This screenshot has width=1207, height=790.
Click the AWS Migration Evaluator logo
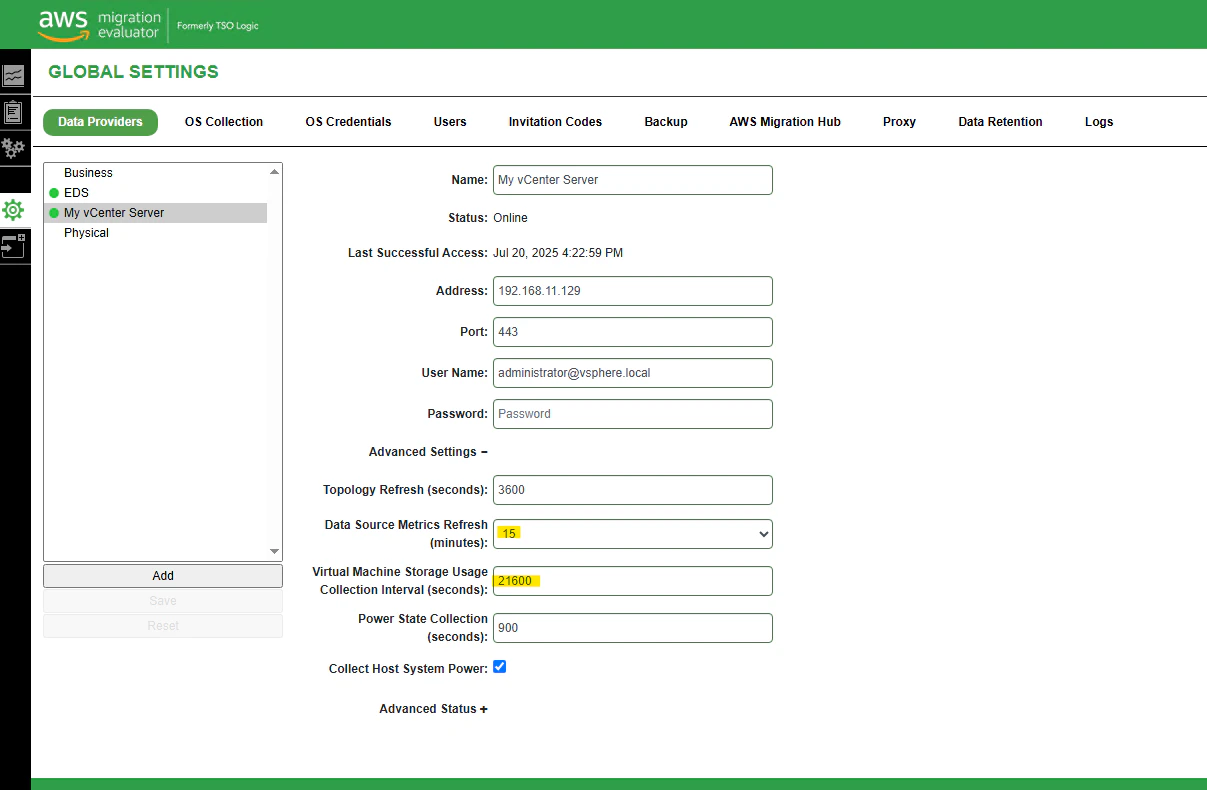click(x=99, y=25)
